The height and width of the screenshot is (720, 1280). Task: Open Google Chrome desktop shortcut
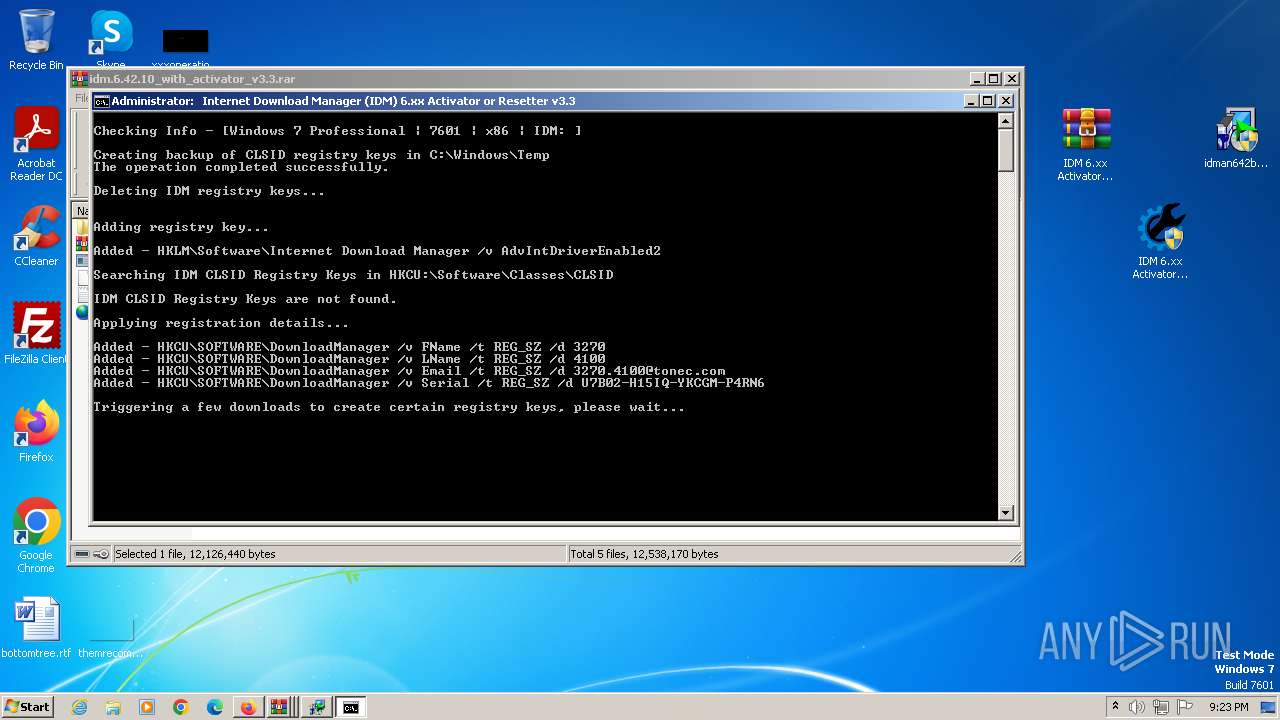pyautogui.click(x=36, y=536)
